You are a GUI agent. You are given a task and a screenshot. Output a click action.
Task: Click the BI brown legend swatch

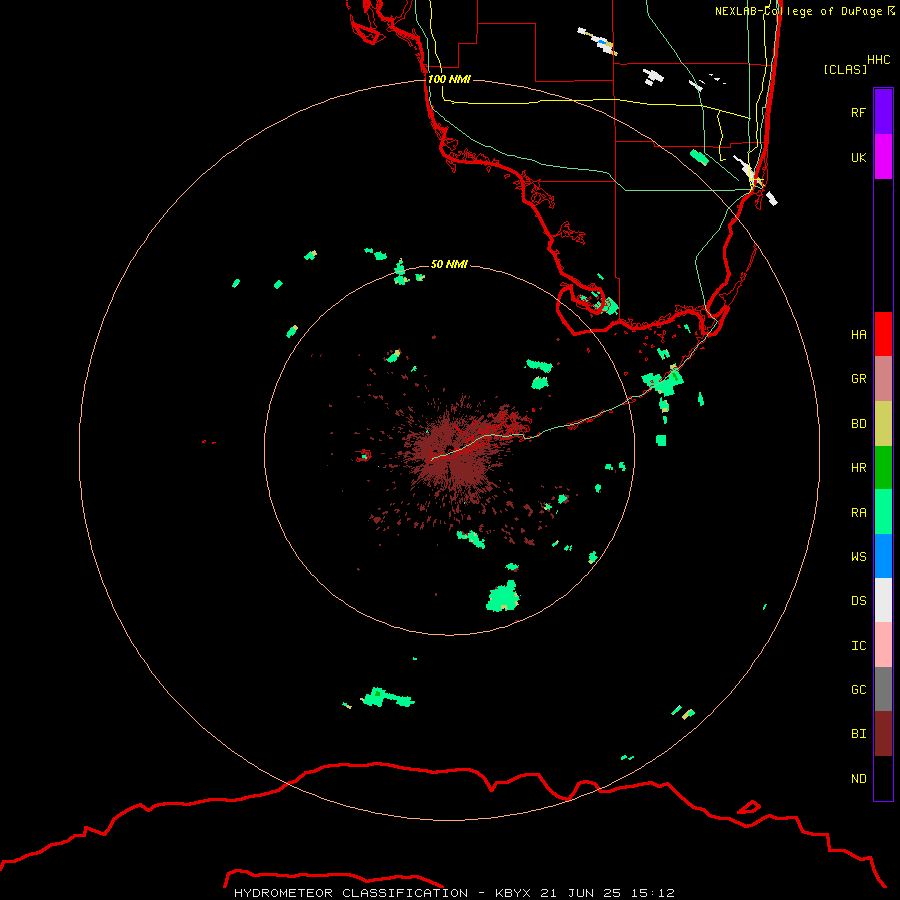(883, 734)
